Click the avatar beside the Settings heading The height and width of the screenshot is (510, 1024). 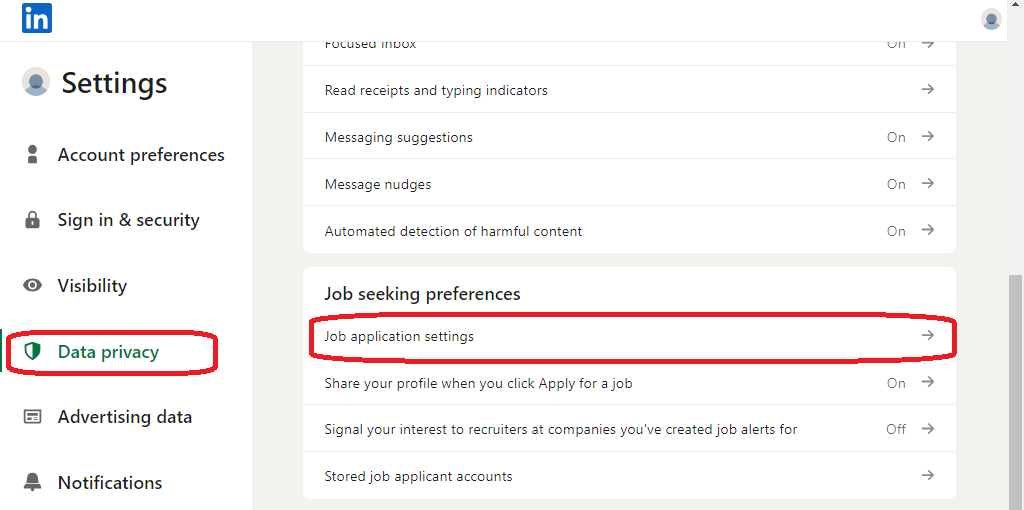[36, 82]
